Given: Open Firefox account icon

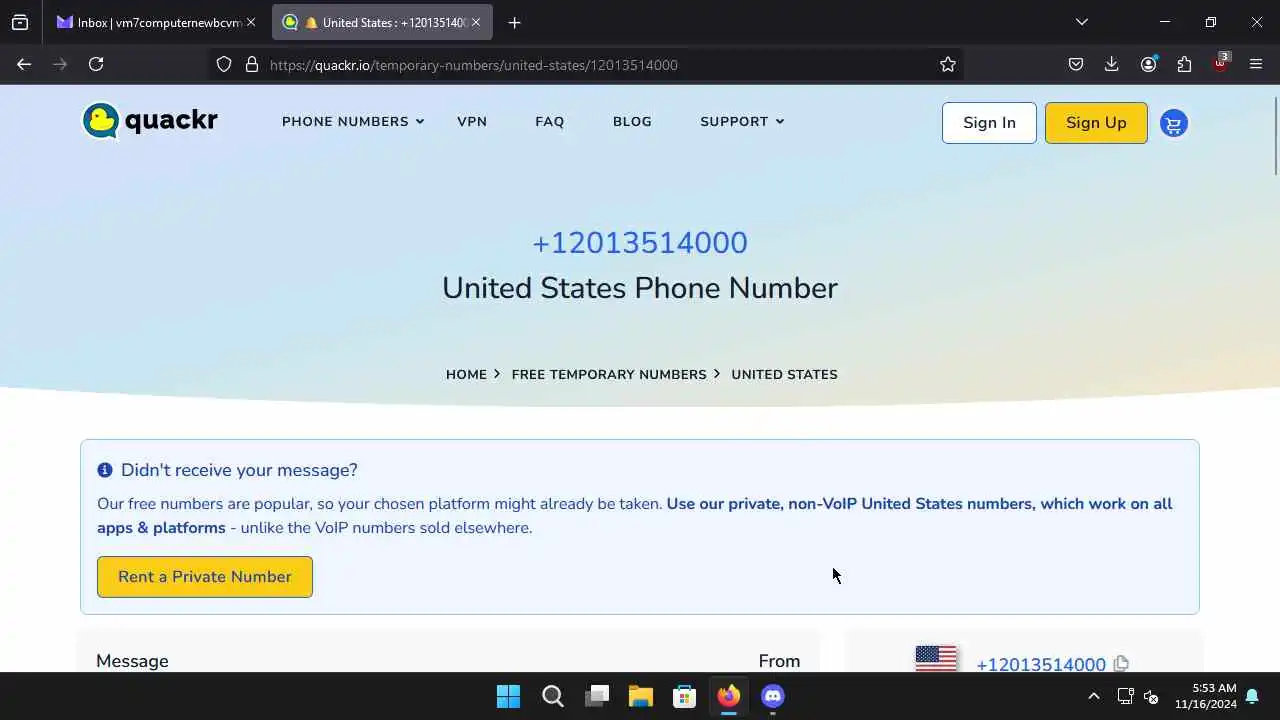Looking at the screenshot, I should [1148, 64].
